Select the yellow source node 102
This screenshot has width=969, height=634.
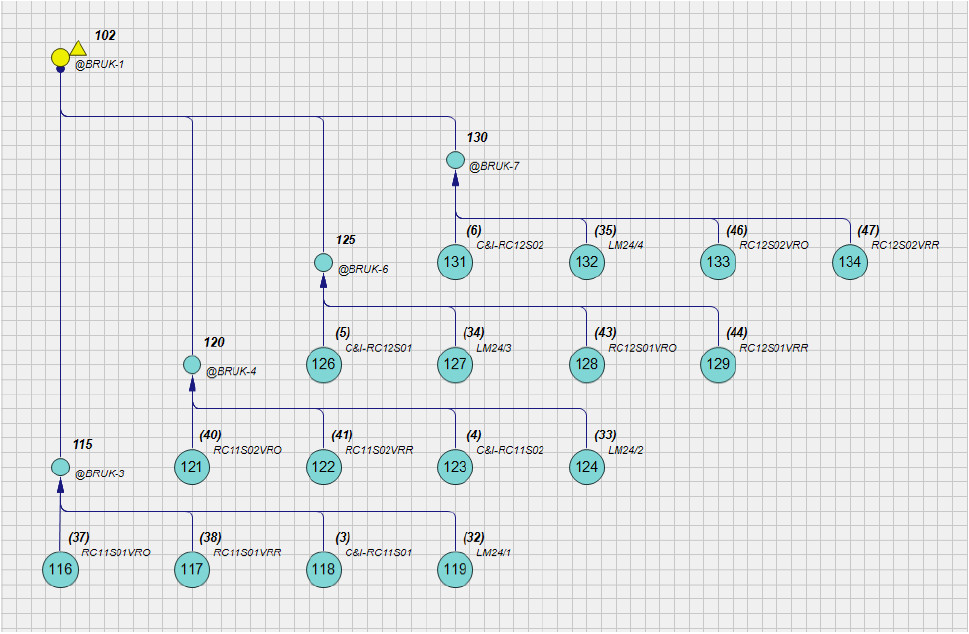[x=61, y=58]
